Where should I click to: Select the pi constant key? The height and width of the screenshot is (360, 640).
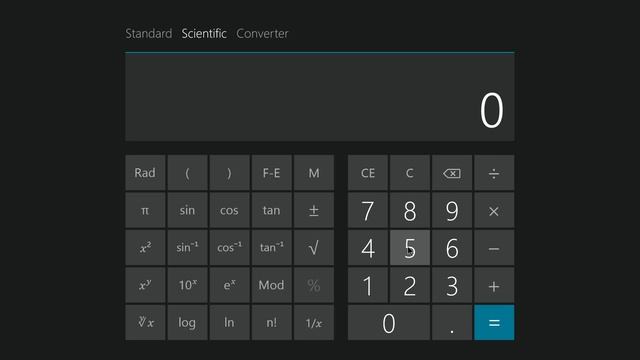tap(145, 211)
